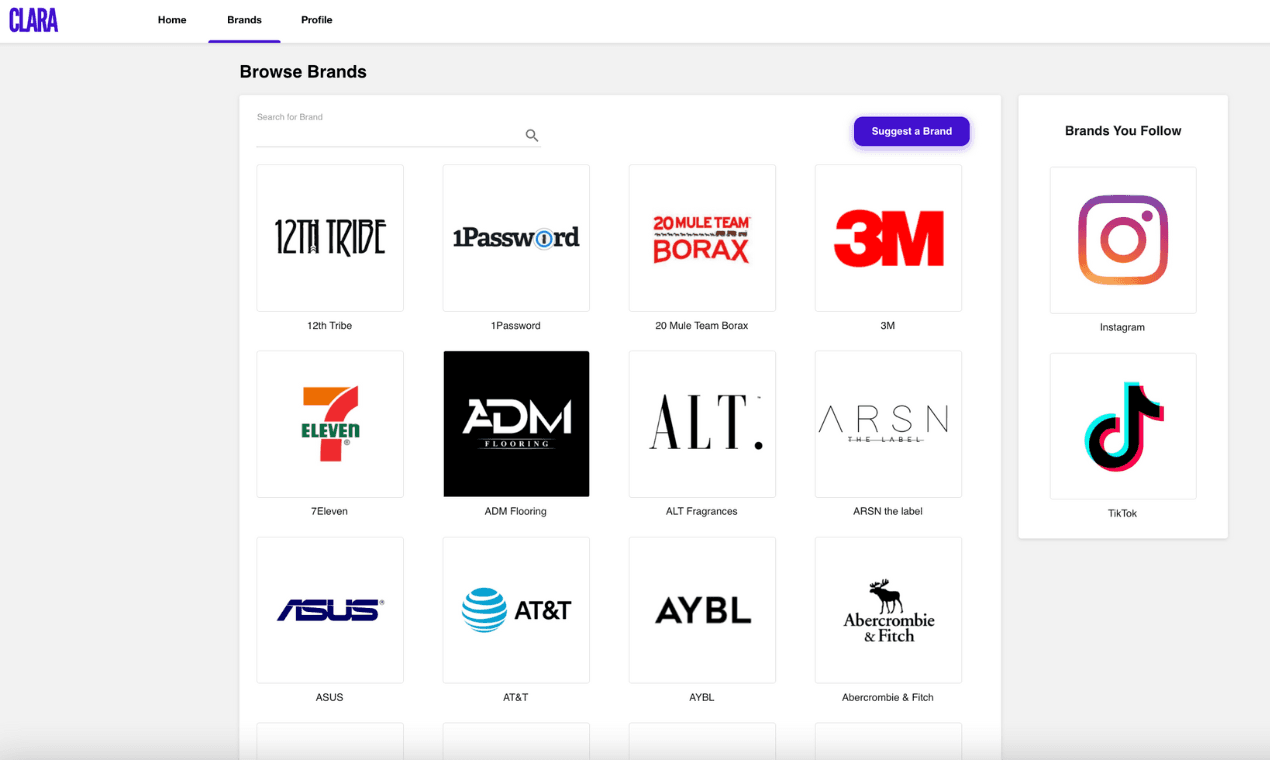Open the followed Instagram logo
Viewport: 1270px width, 760px height.
(1123, 240)
